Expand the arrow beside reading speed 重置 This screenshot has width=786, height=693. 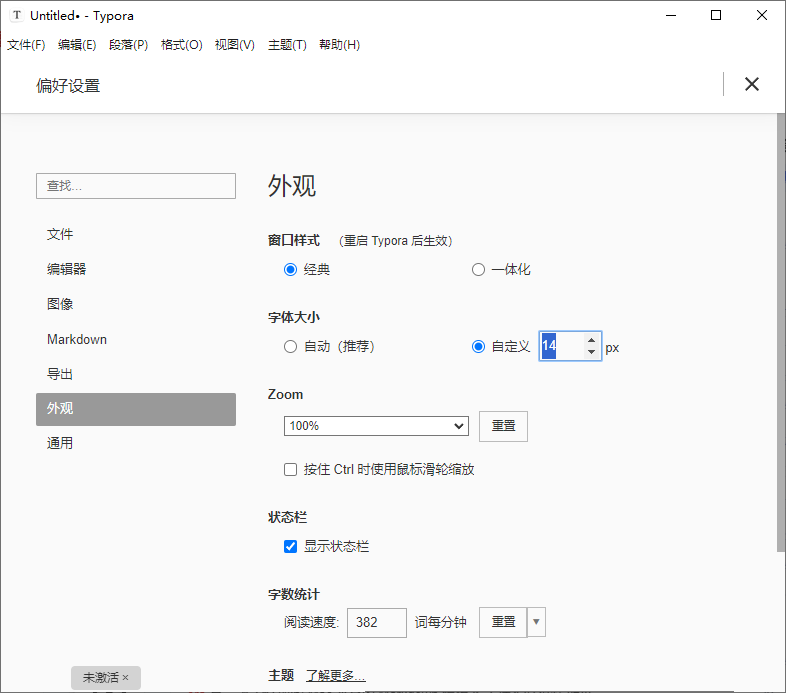click(536, 622)
